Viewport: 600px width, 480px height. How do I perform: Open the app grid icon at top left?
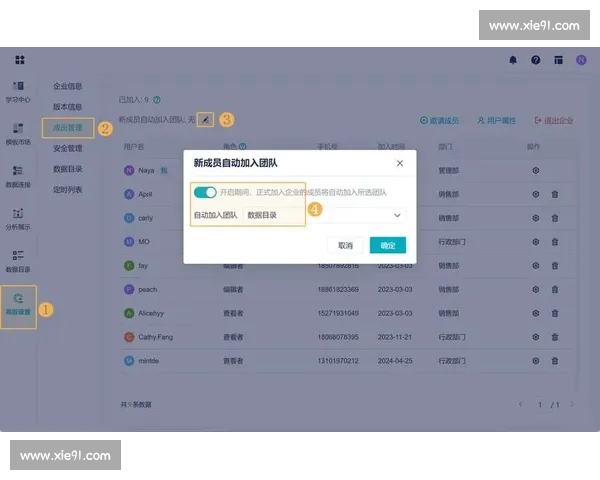coord(20,60)
